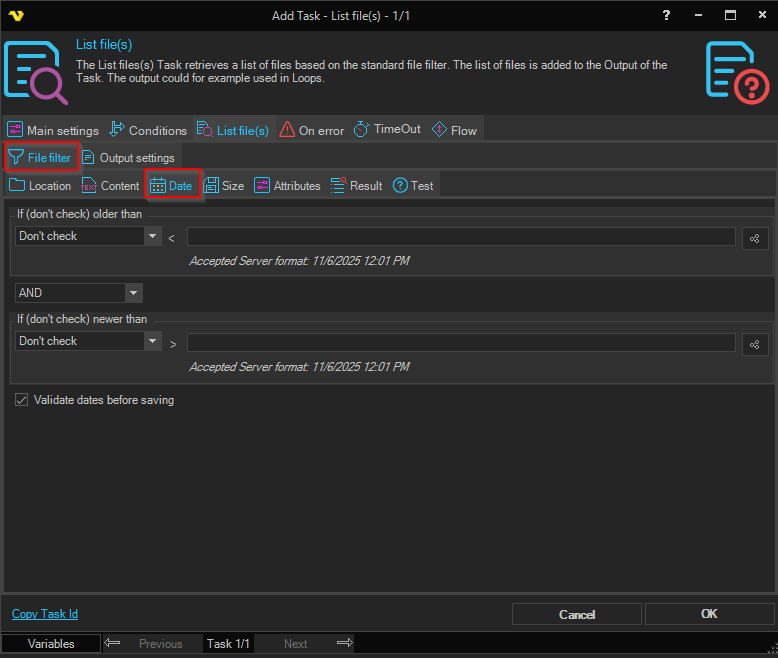Image resolution: width=778 pixels, height=658 pixels.
Task: Click the Cancel button
Action: [577, 614]
